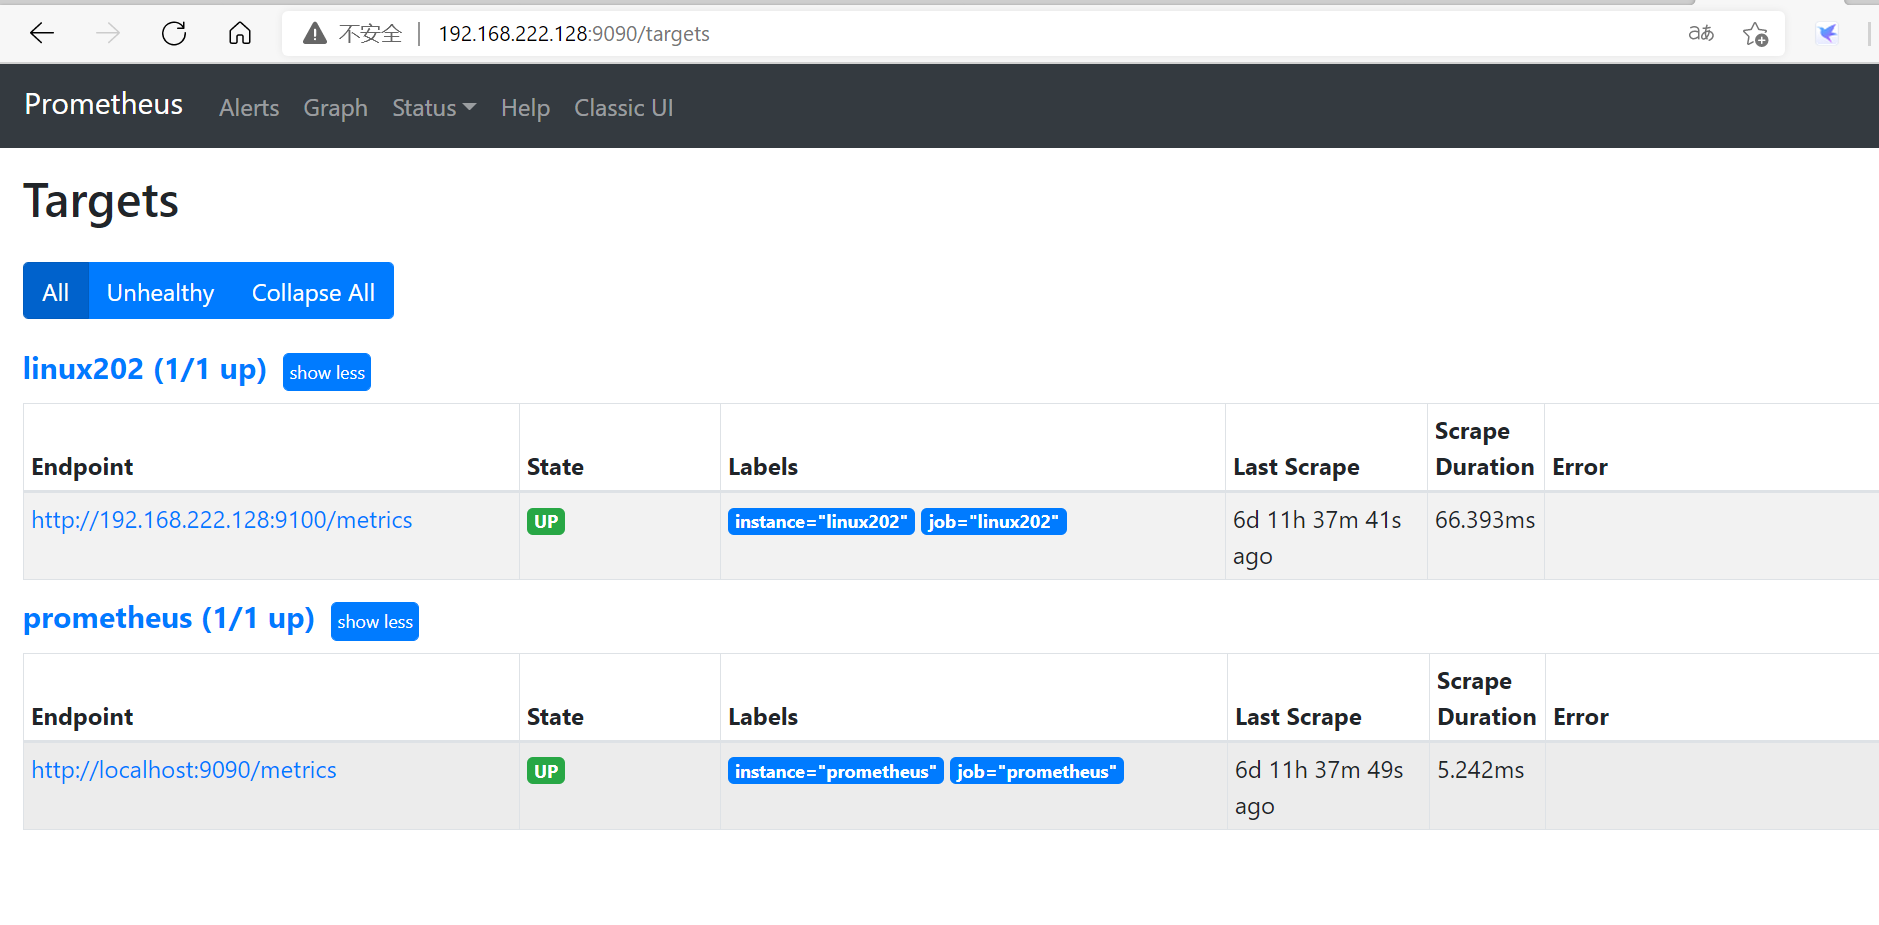Open the prometheus (1/1 up) heading link

click(169, 618)
